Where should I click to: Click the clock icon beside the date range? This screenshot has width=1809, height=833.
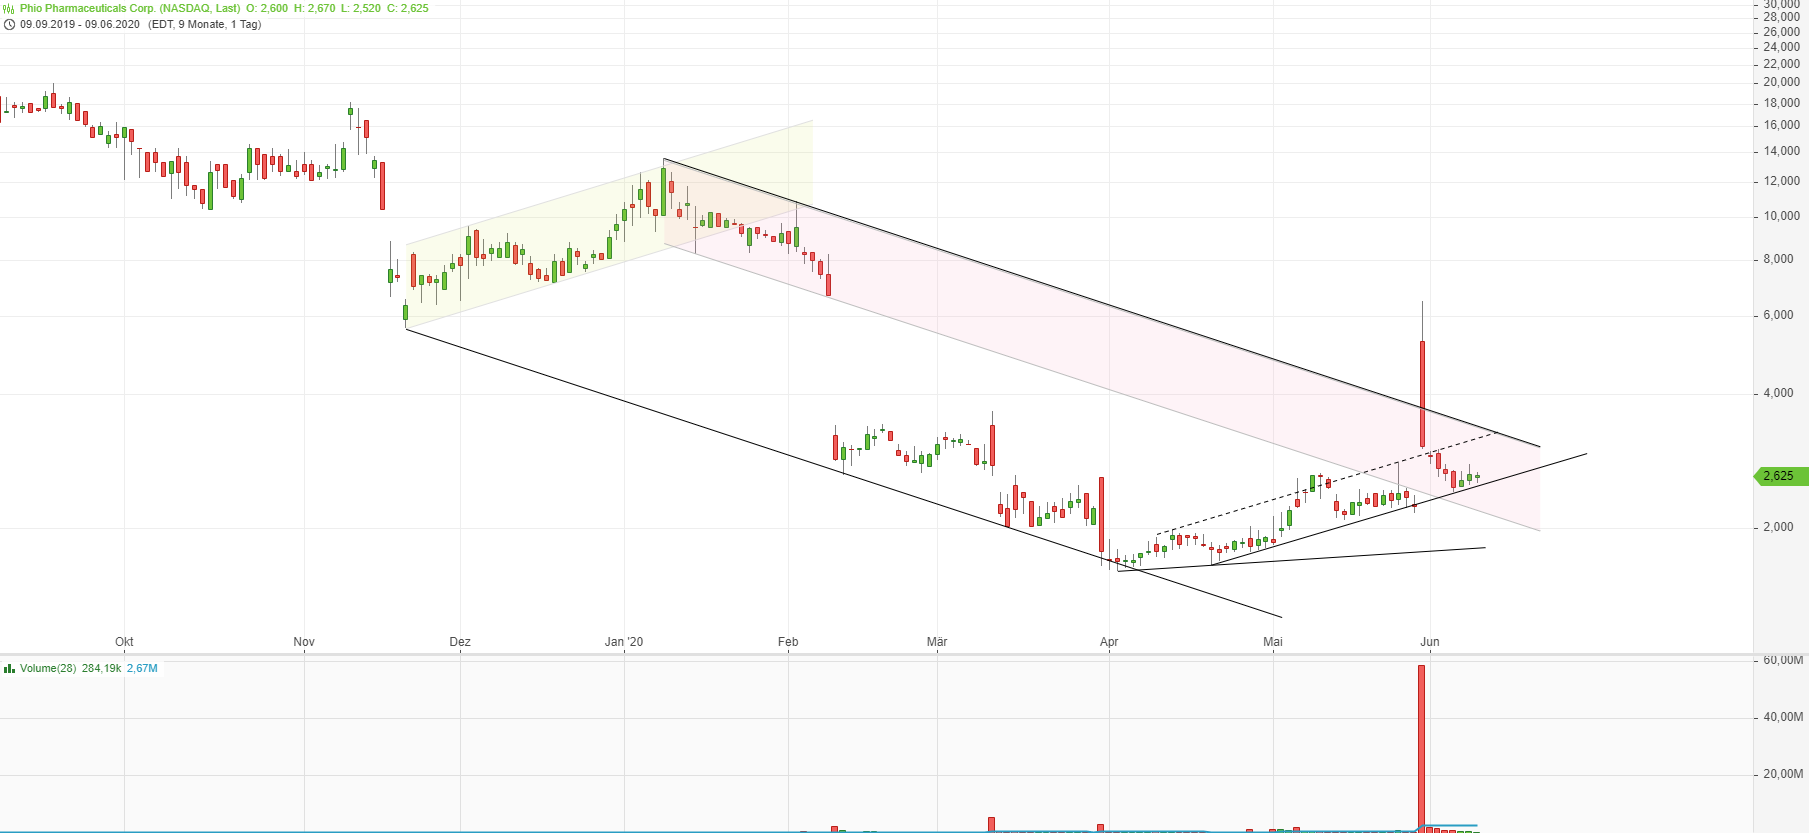tap(9, 24)
